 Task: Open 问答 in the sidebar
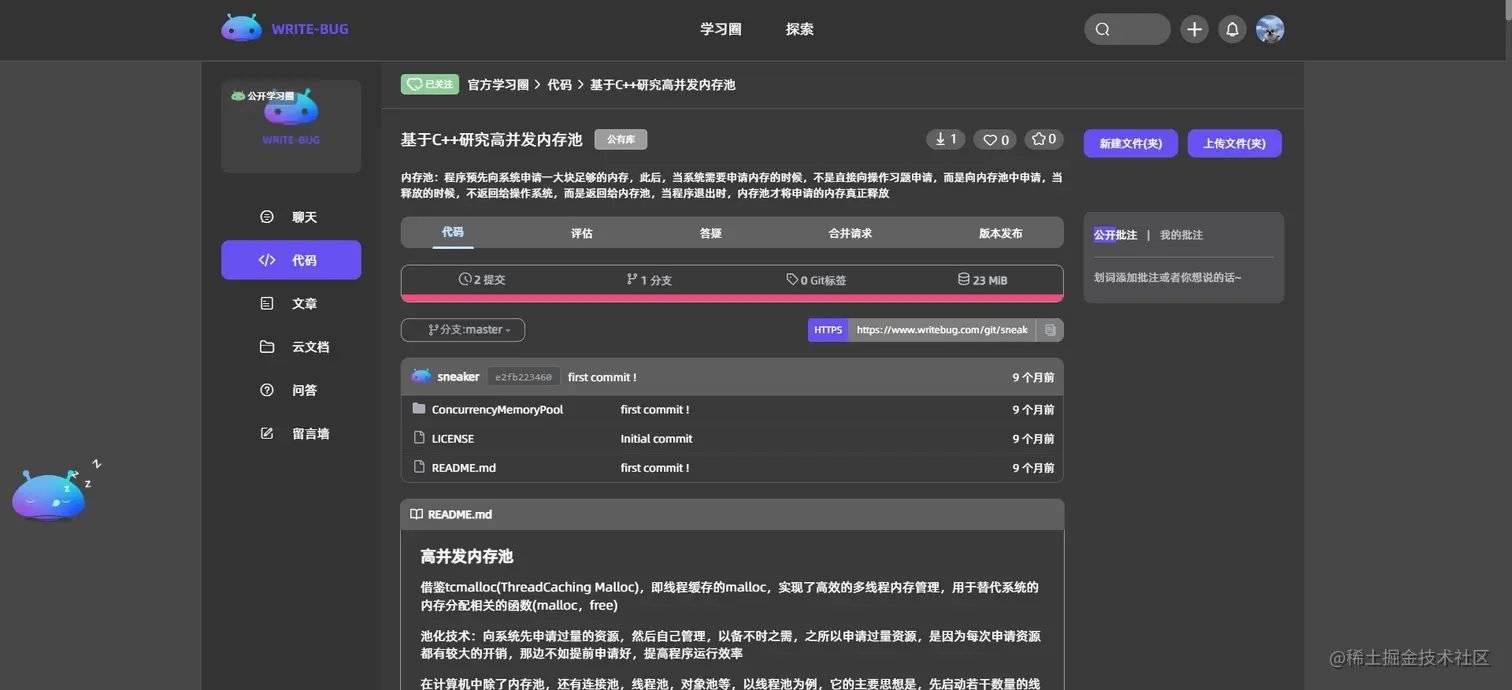tap(291, 390)
